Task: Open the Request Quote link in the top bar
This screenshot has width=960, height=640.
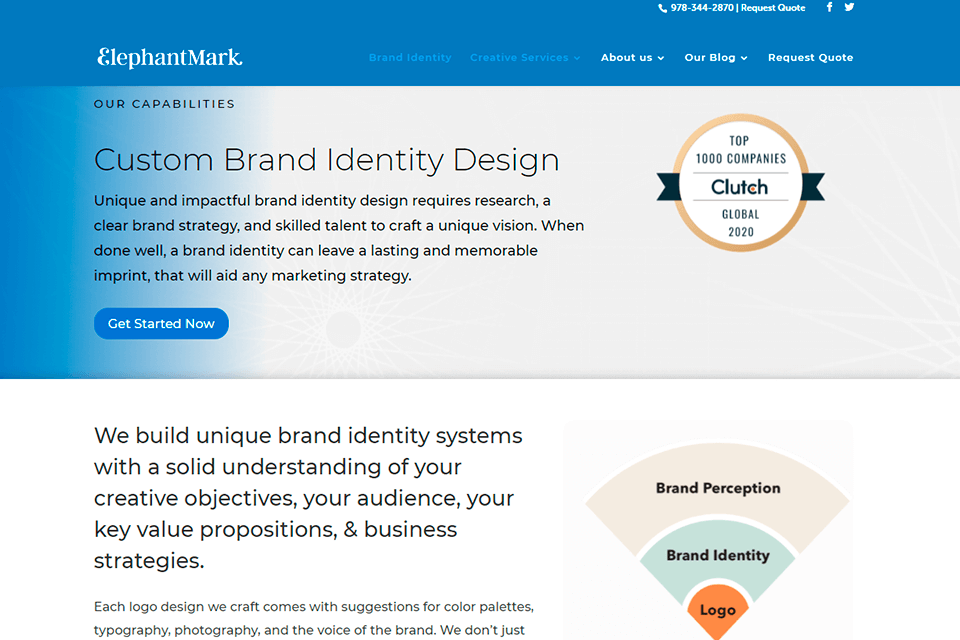Action: (x=773, y=8)
